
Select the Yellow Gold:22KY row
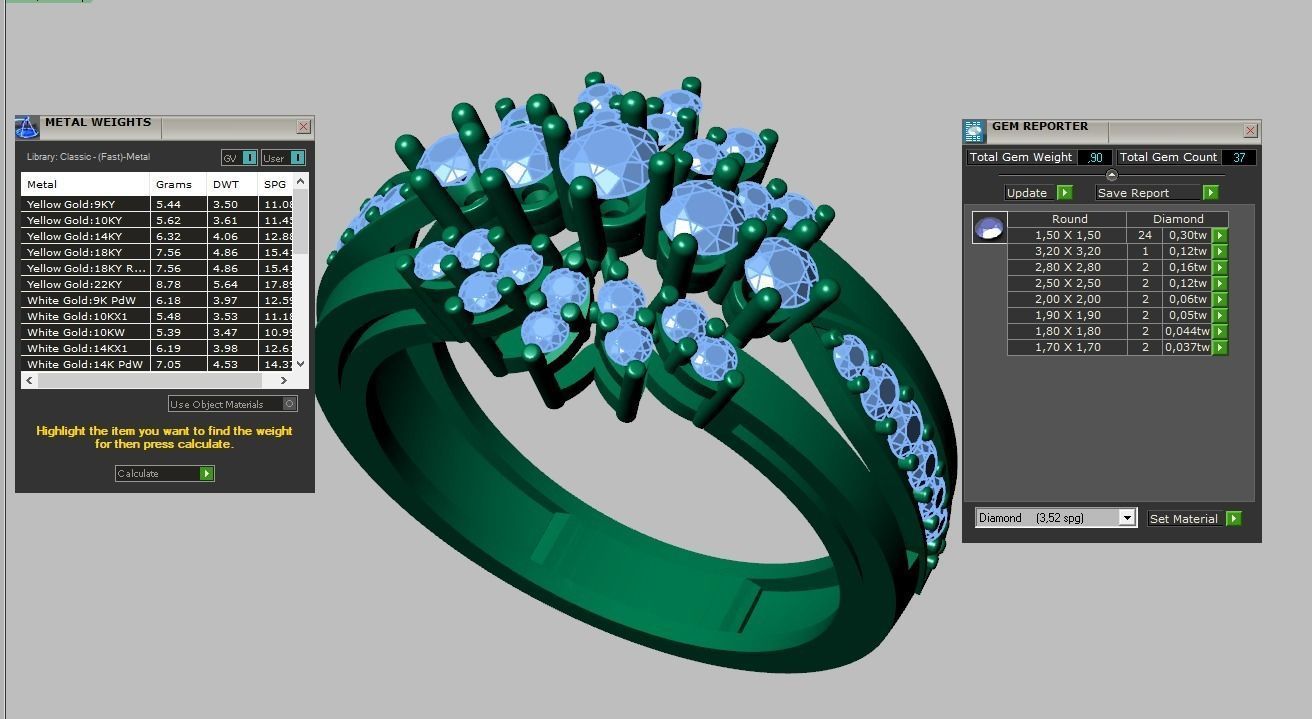pyautogui.click(x=158, y=284)
